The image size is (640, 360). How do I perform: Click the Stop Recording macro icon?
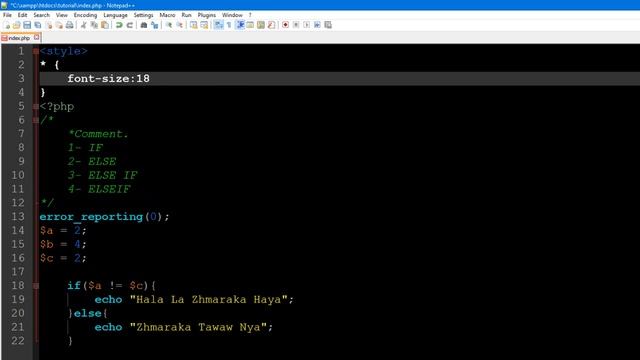(296, 25)
